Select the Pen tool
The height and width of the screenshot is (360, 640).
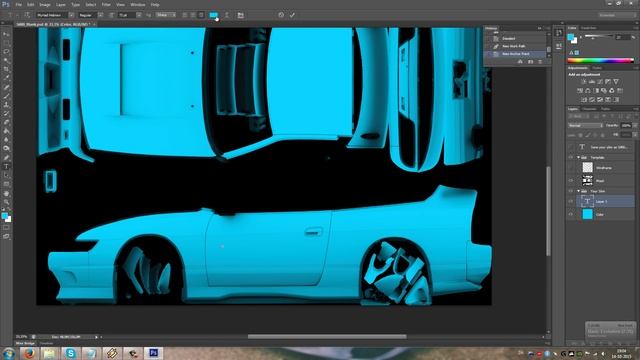(6, 158)
